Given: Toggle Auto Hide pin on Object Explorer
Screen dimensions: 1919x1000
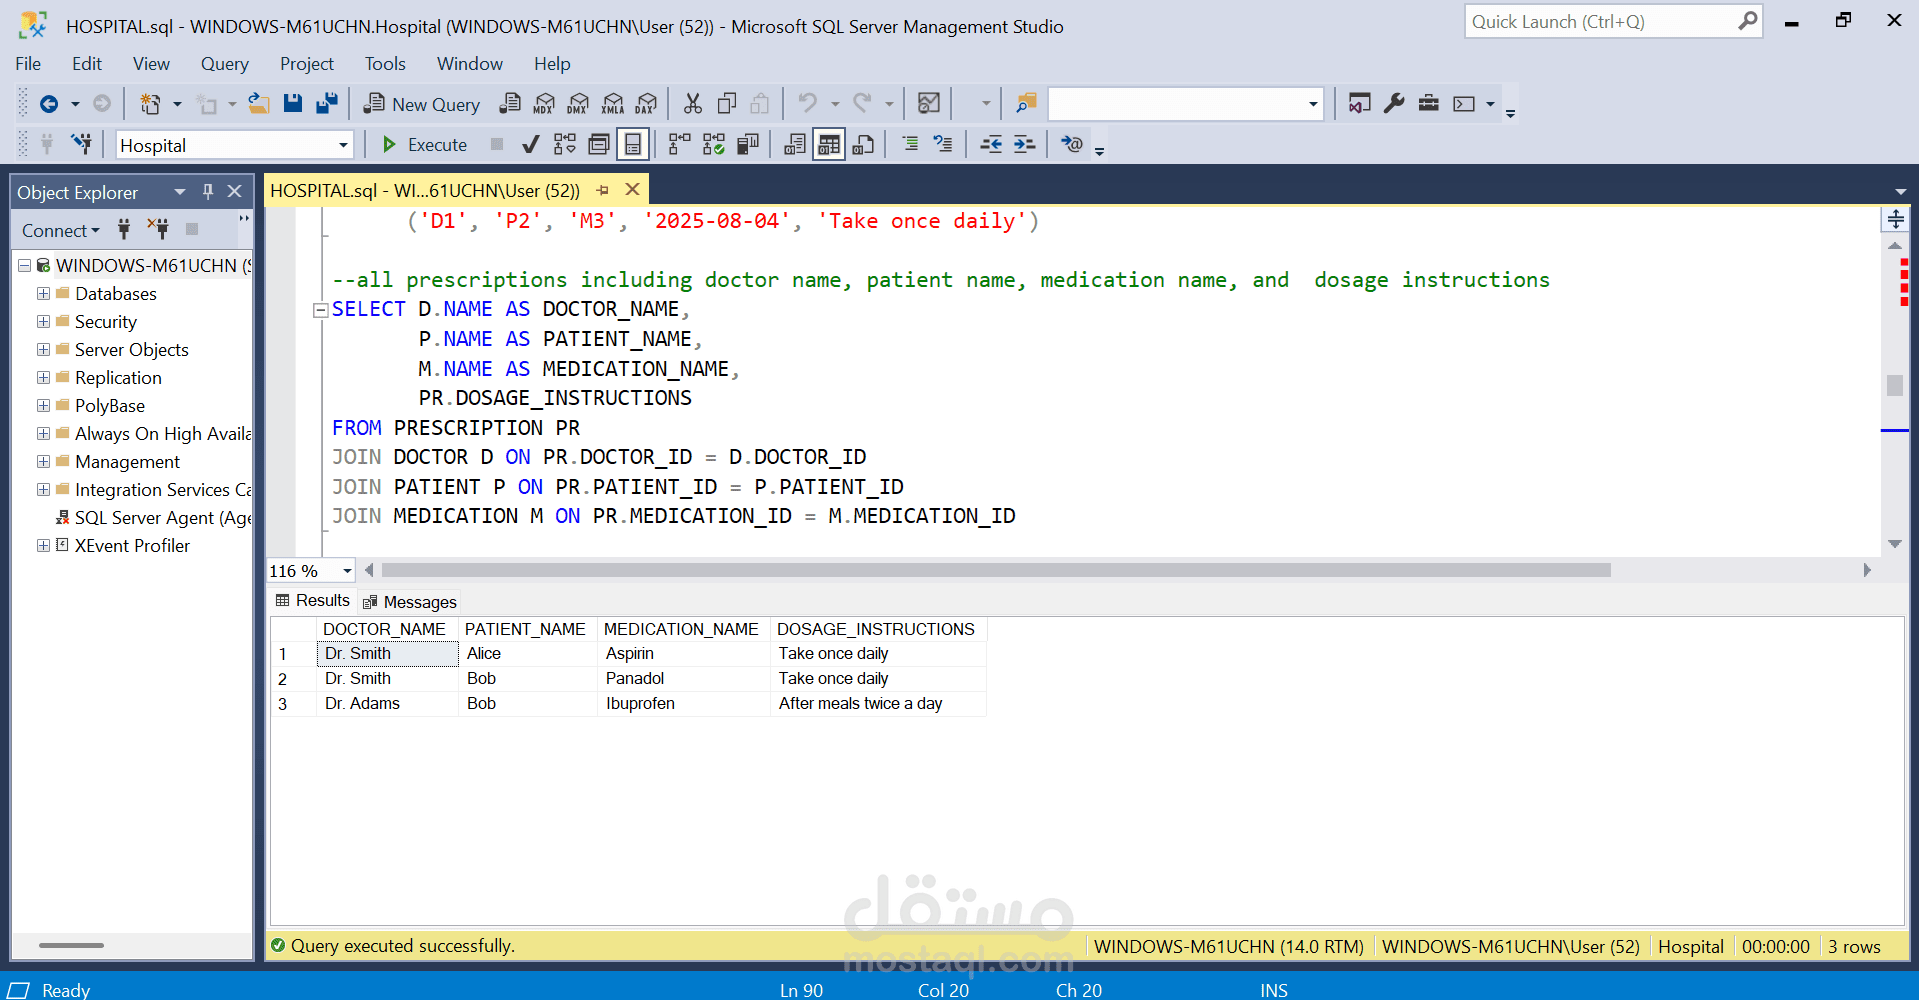Looking at the screenshot, I should point(208,191).
